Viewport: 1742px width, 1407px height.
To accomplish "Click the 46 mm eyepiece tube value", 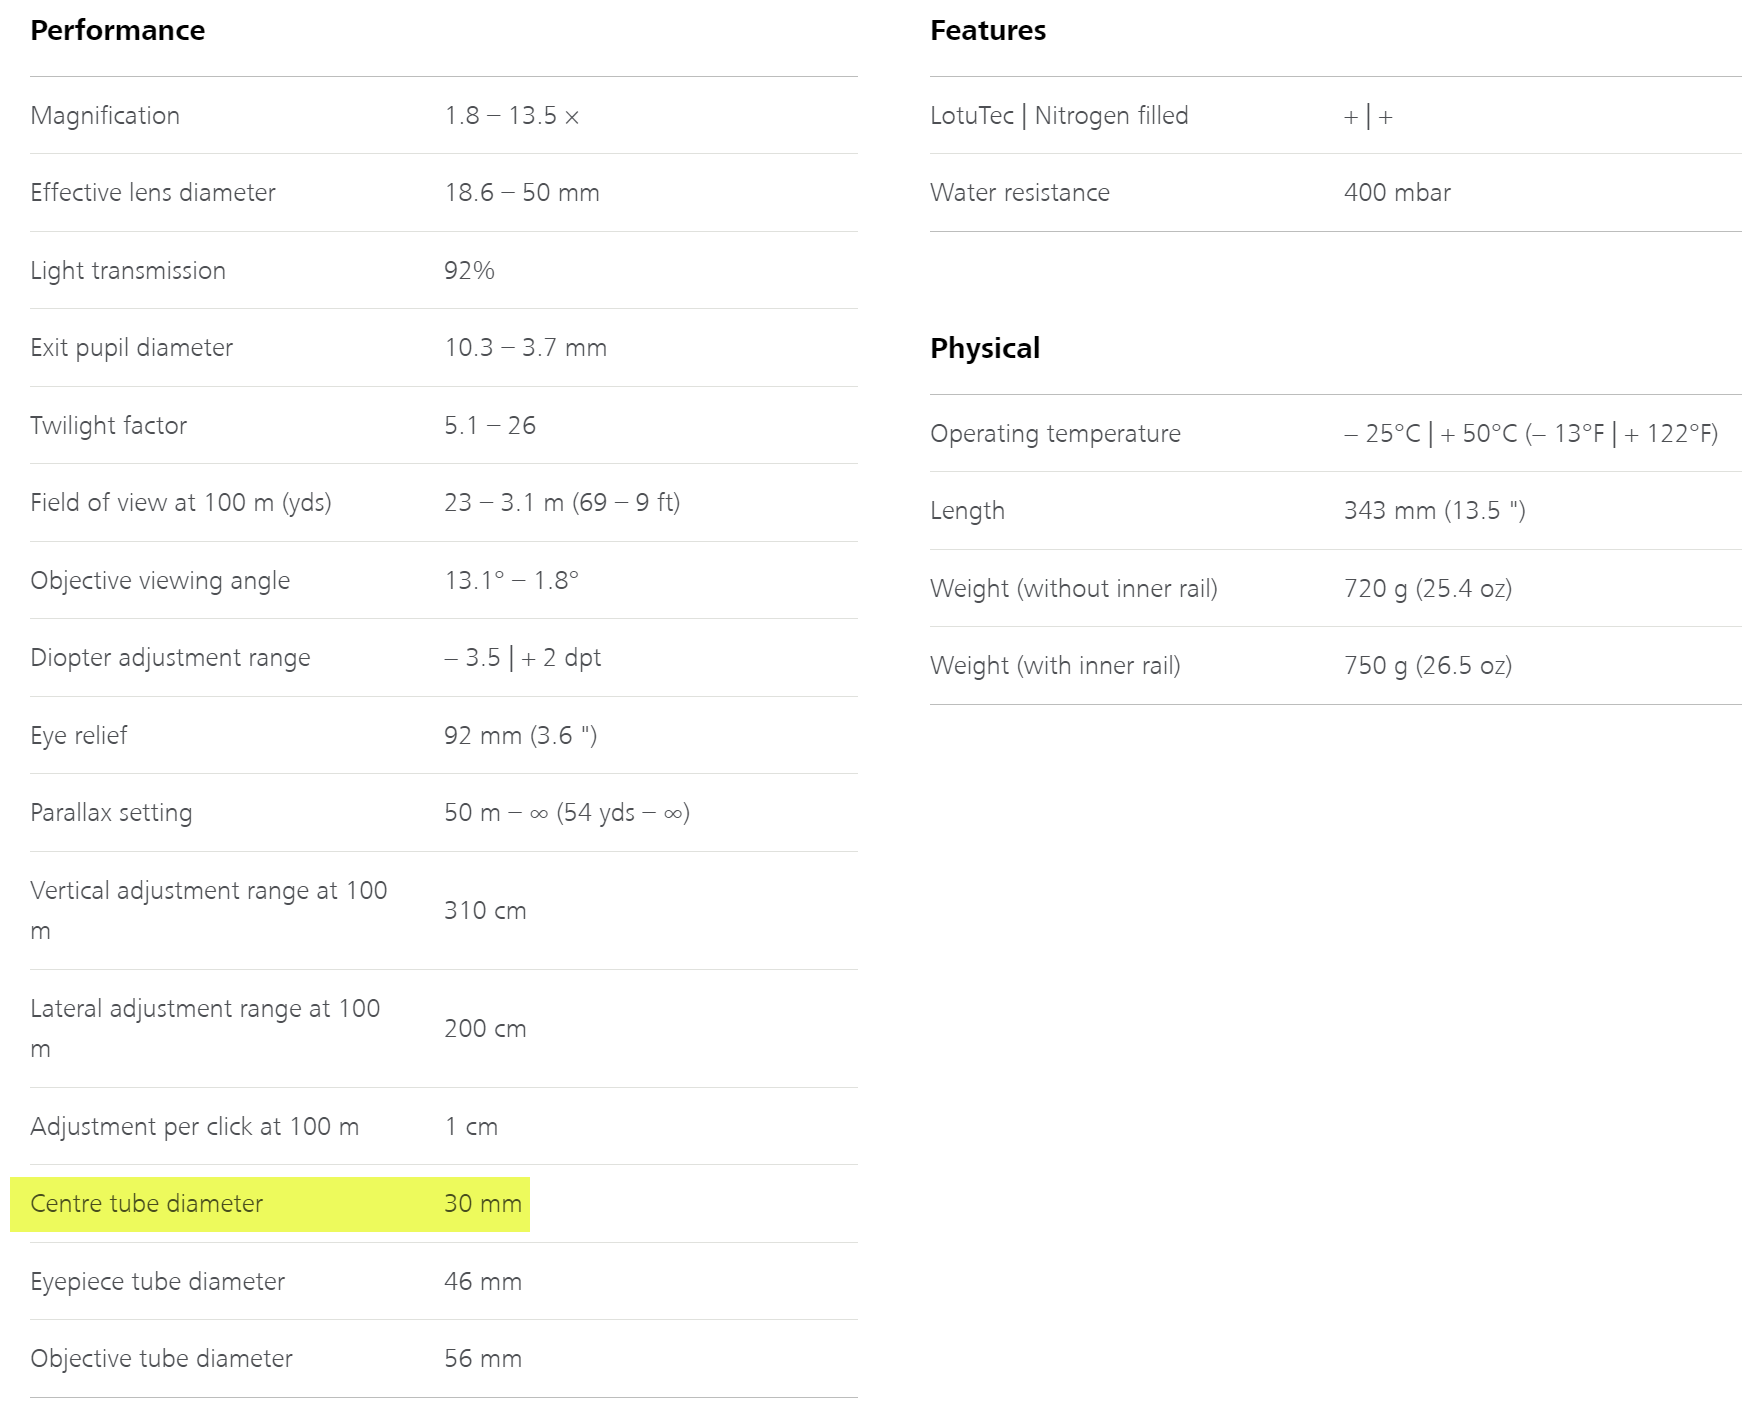I will (483, 1282).
